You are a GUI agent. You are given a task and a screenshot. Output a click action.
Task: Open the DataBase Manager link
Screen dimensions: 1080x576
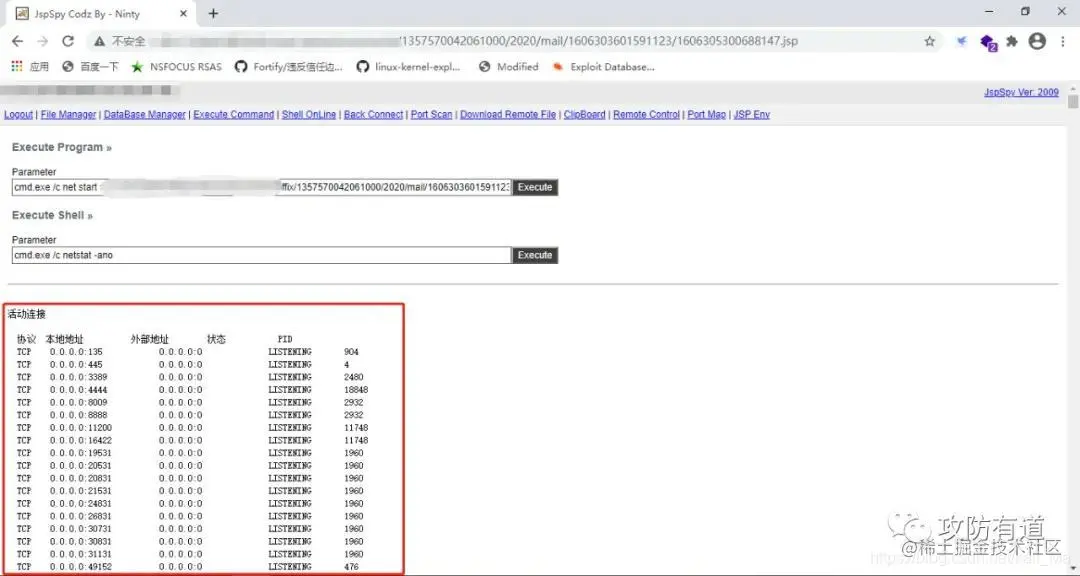(x=145, y=114)
